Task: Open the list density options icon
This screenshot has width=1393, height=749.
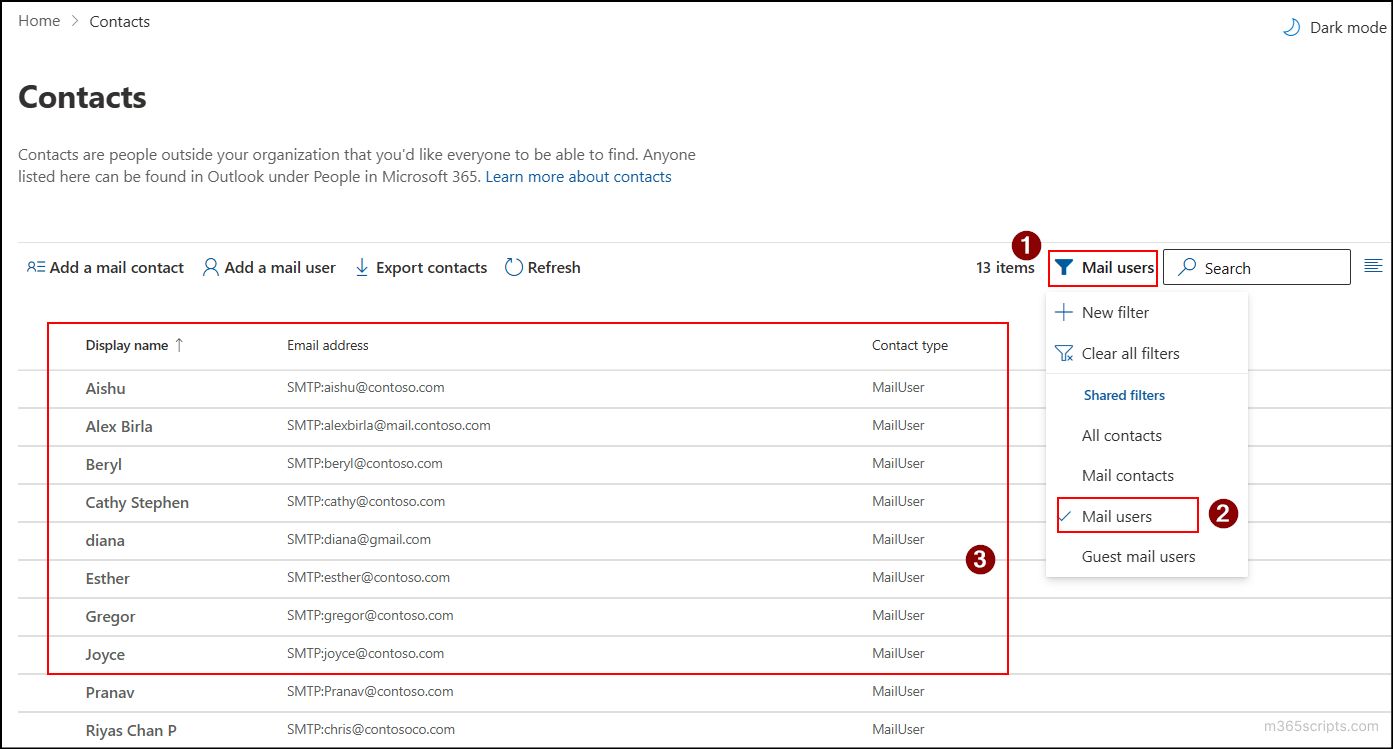Action: pos(1373,266)
